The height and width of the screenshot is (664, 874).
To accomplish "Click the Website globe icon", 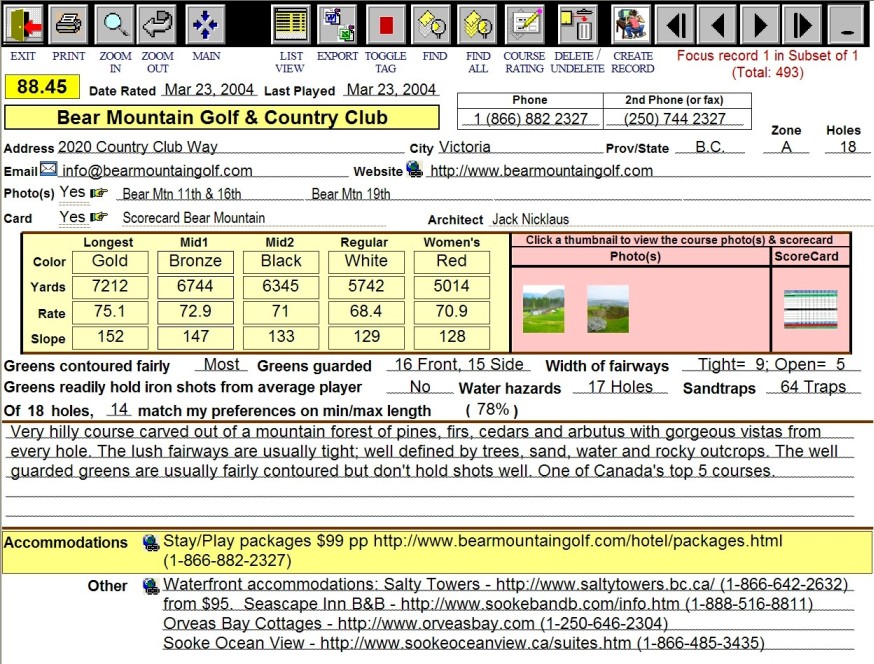I will pyautogui.click(x=414, y=168).
